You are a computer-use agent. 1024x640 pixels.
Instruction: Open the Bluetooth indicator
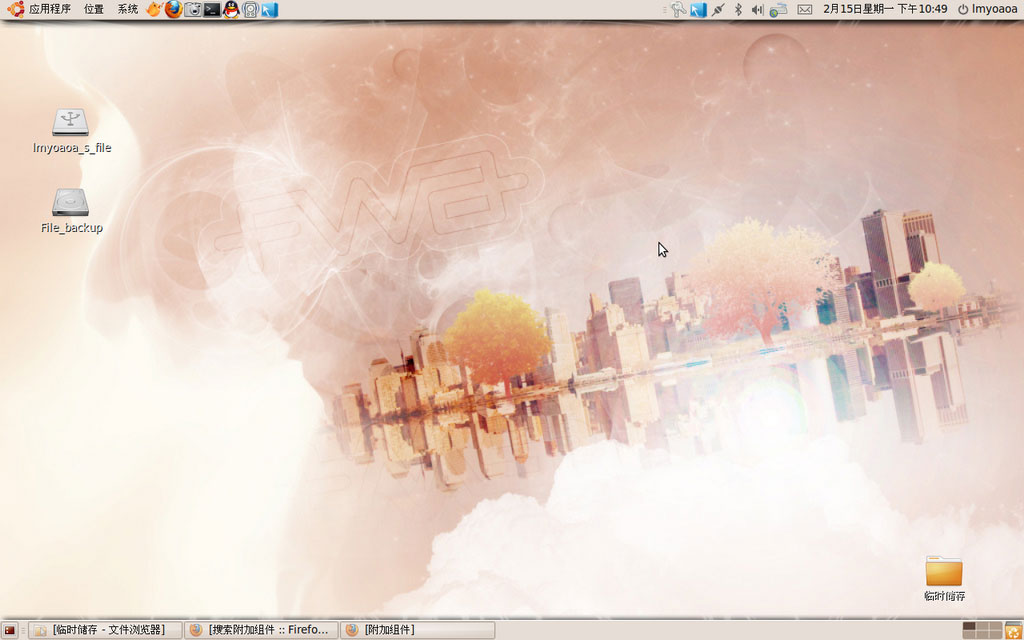[x=739, y=9]
